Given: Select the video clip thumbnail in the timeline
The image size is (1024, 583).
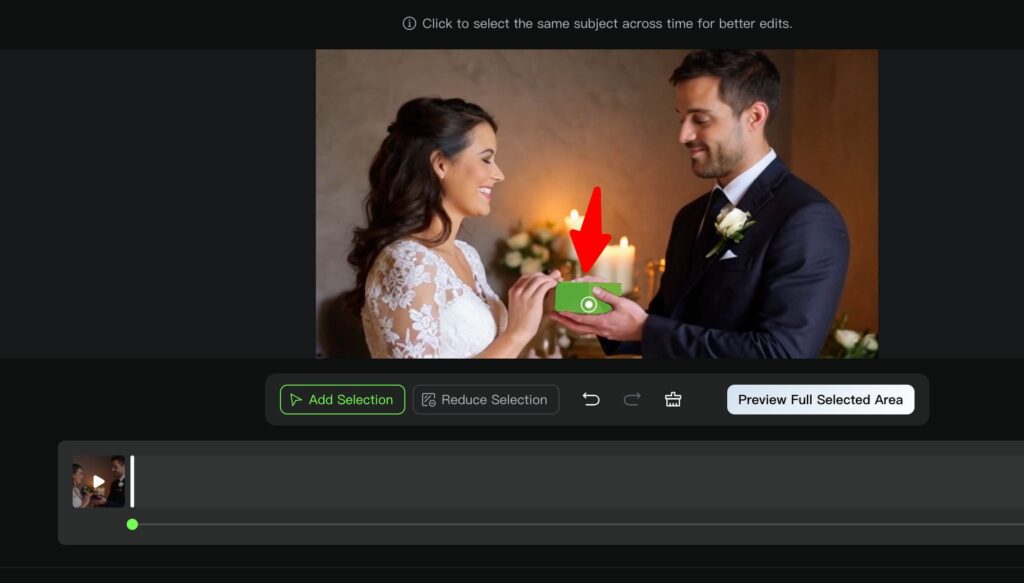Looking at the screenshot, I should [97, 481].
